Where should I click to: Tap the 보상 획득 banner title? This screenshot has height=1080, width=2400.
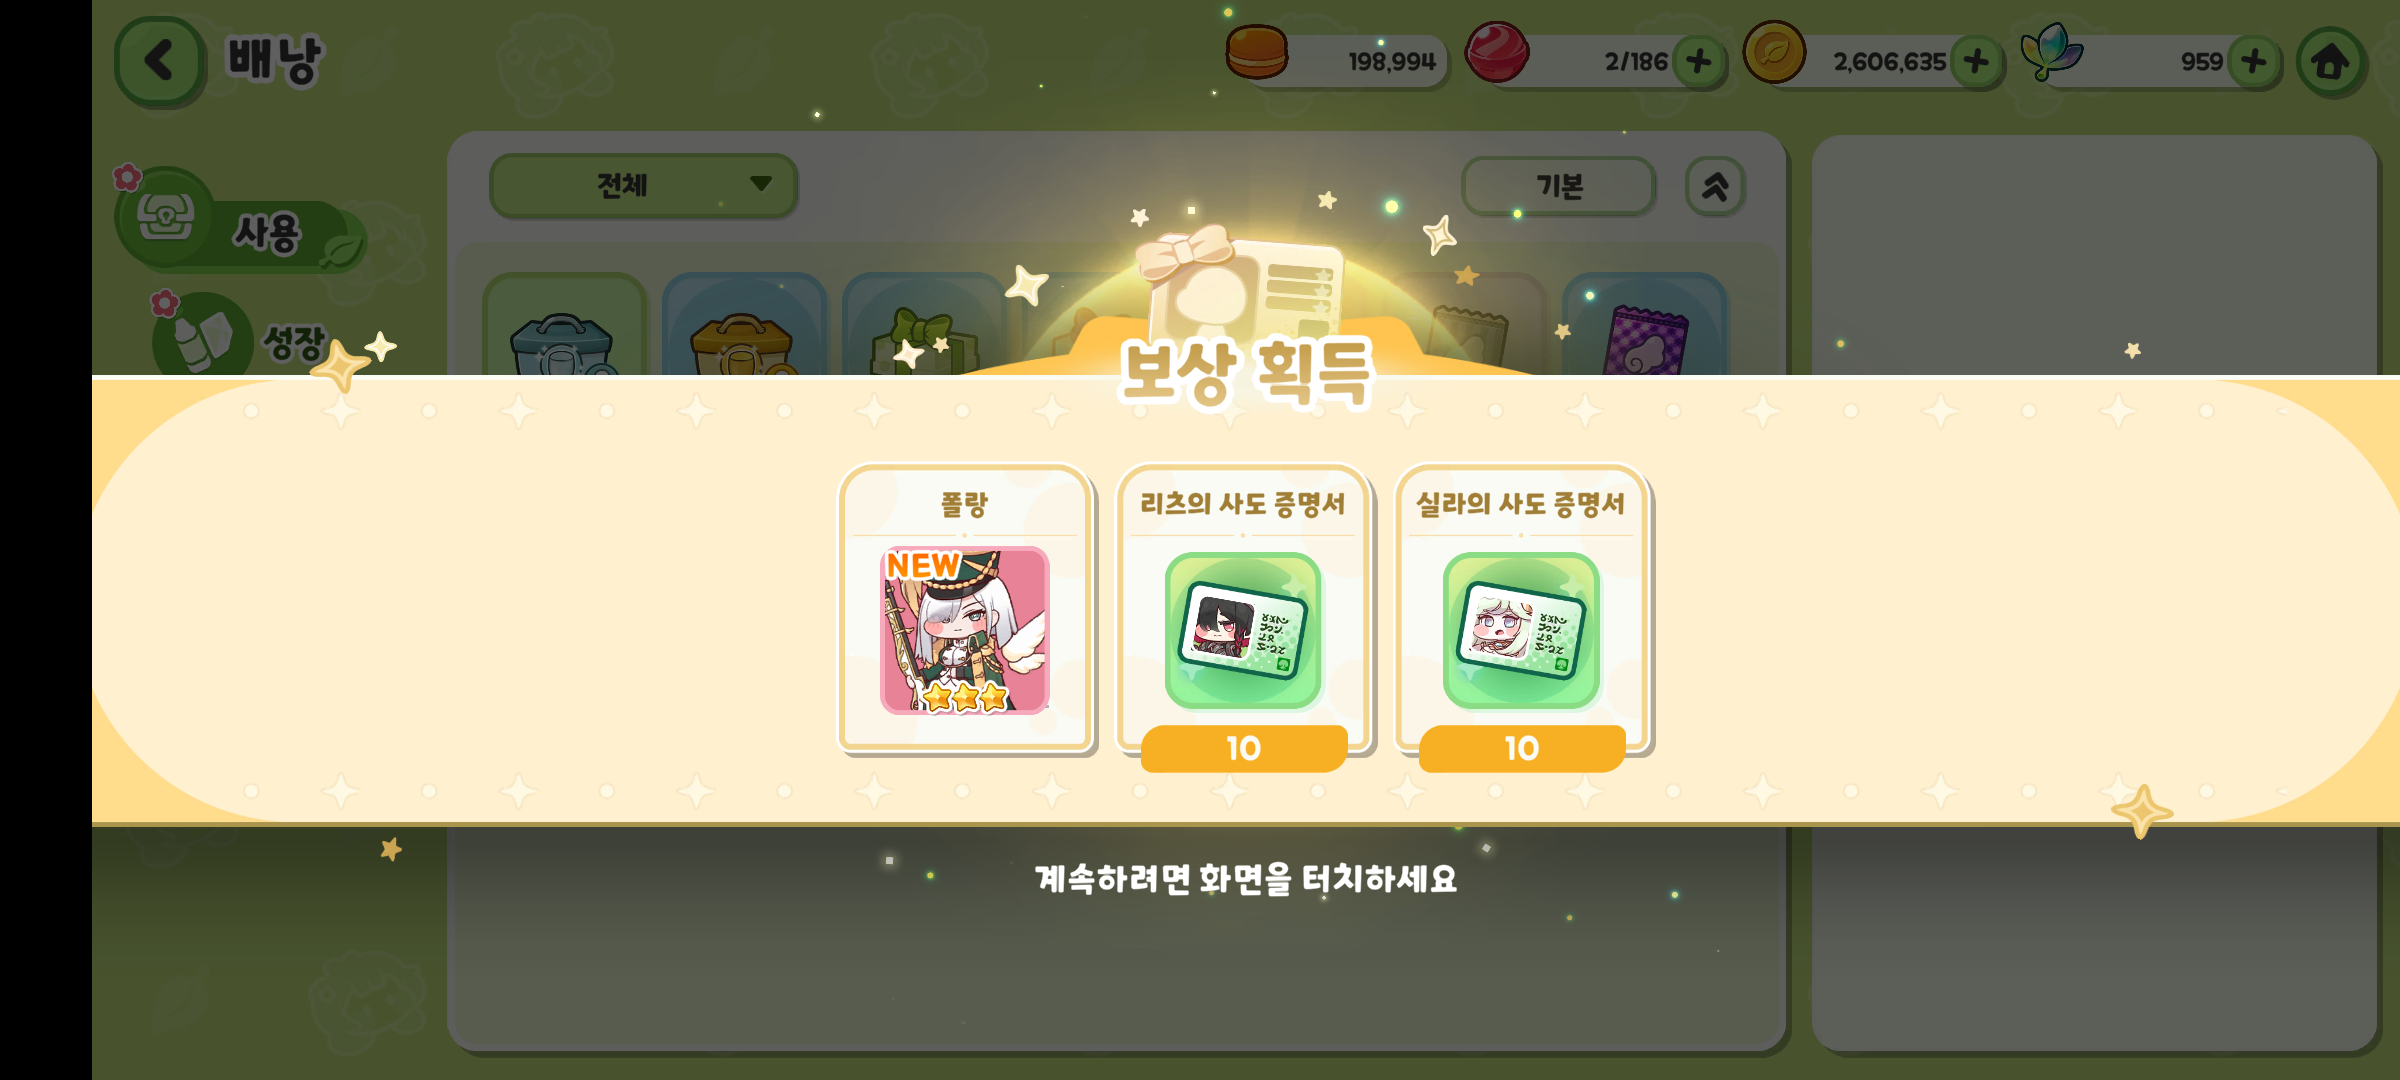click(1246, 372)
